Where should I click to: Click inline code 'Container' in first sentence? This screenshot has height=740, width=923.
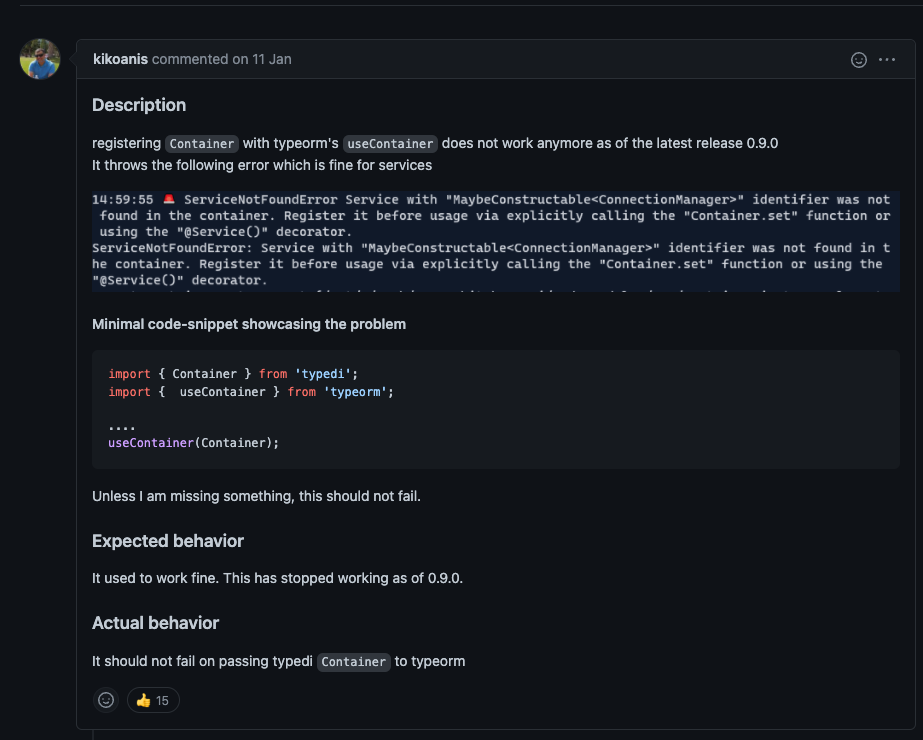point(202,144)
